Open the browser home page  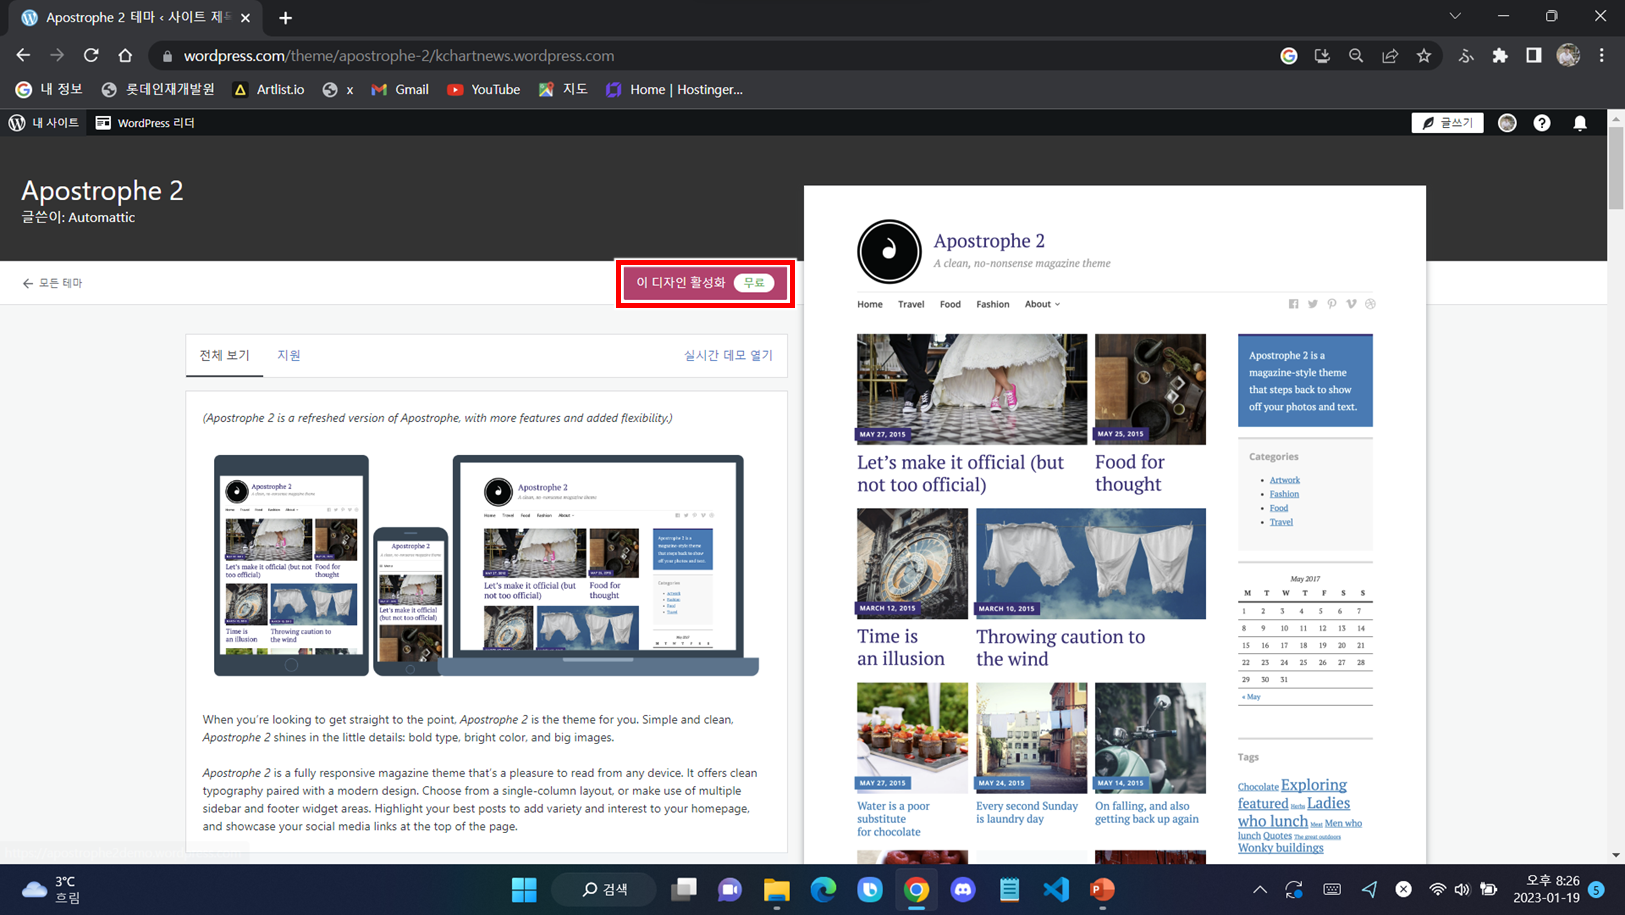pos(125,56)
